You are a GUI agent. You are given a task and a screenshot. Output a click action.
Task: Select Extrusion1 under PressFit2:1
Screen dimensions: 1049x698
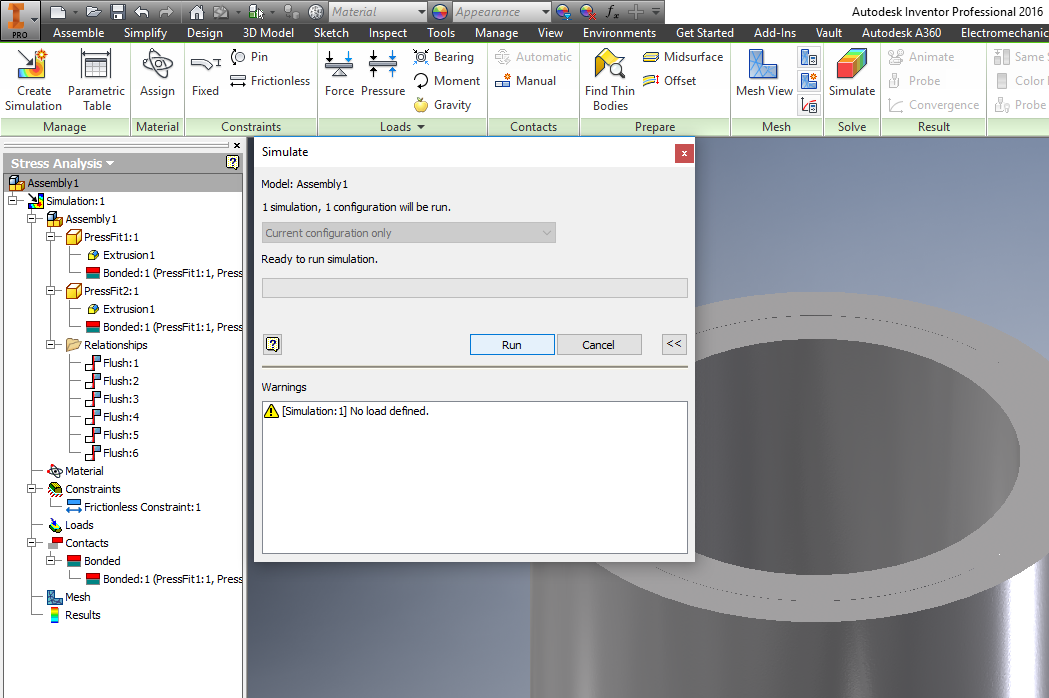click(x=120, y=309)
